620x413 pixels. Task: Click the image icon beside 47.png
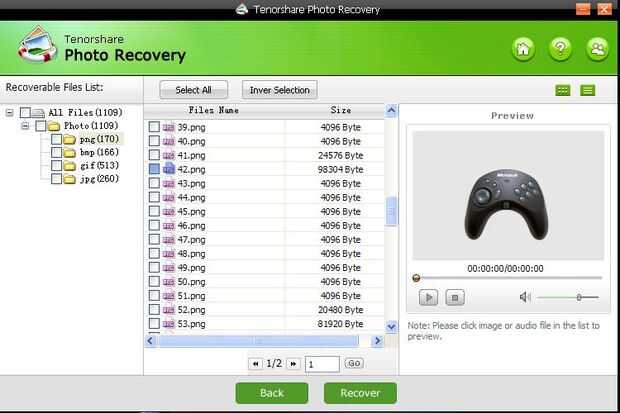click(x=169, y=240)
